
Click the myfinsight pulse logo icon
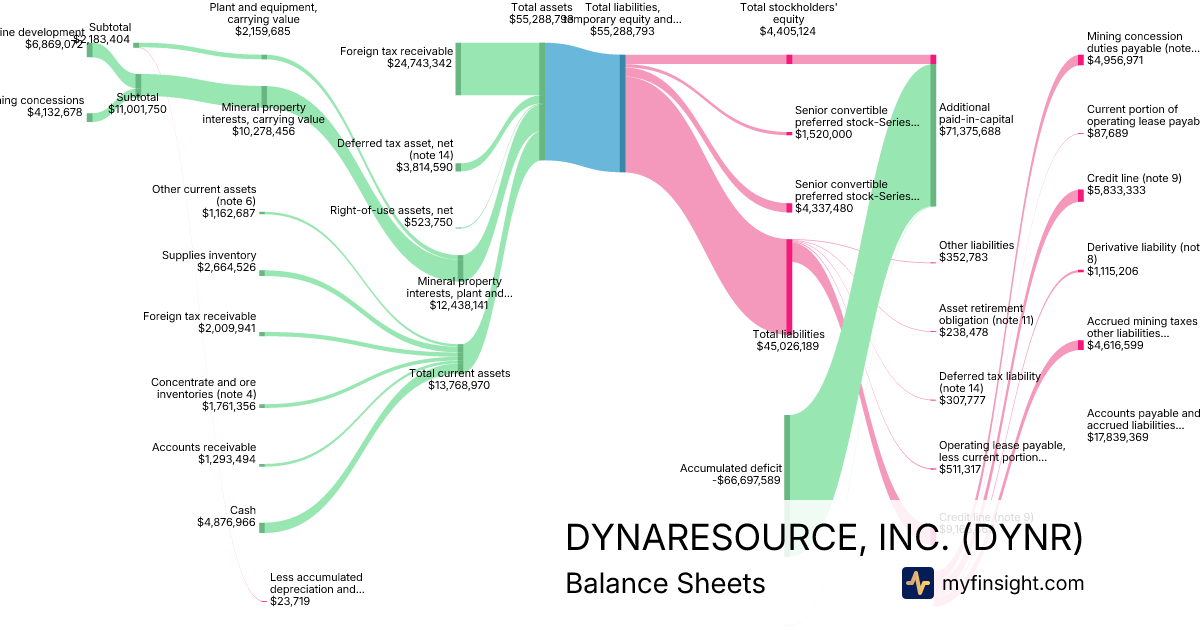pyautogui.click(x=917, y=583)
